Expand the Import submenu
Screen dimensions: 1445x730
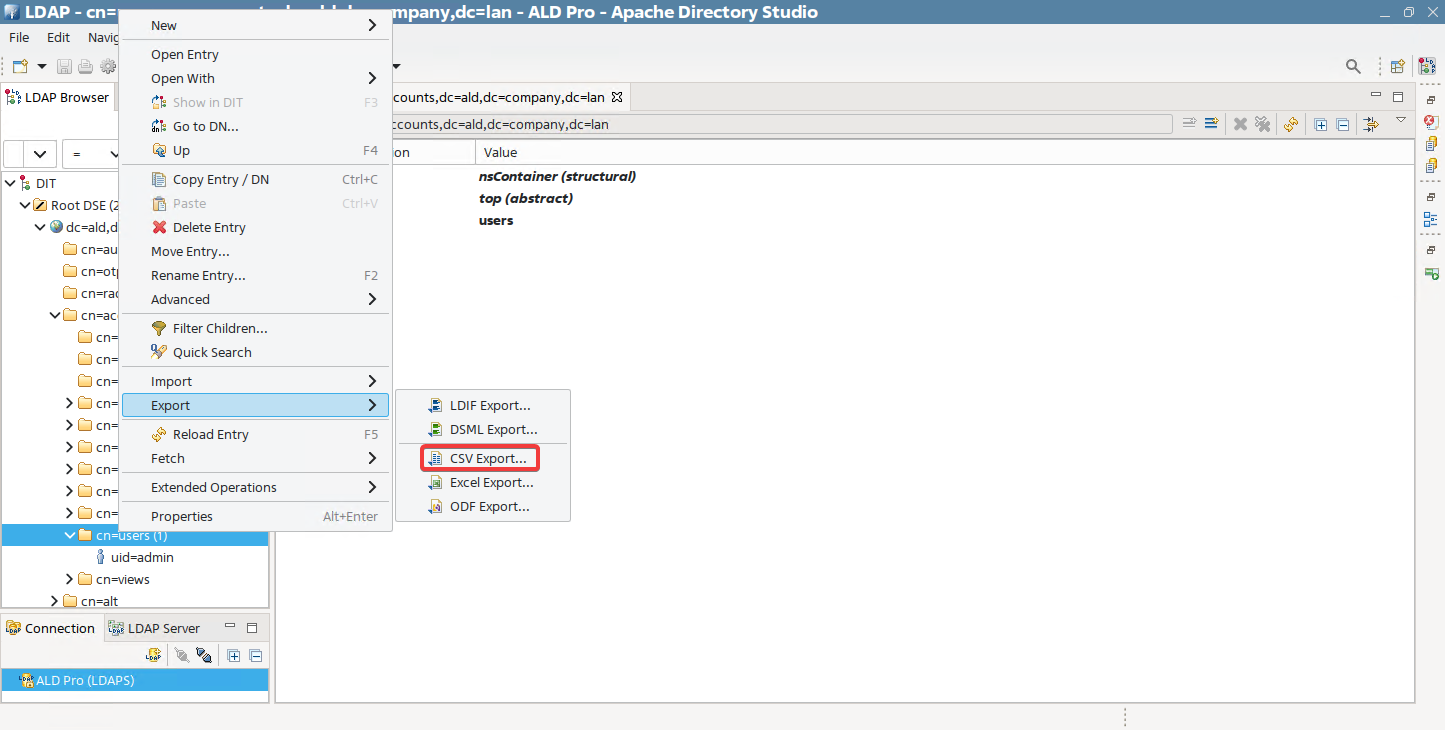[x=255, y=381]
